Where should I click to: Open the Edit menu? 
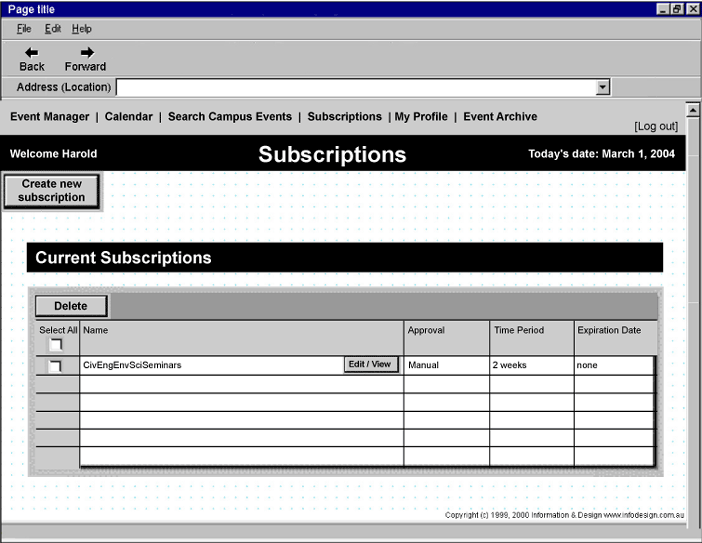pos(53,29)
